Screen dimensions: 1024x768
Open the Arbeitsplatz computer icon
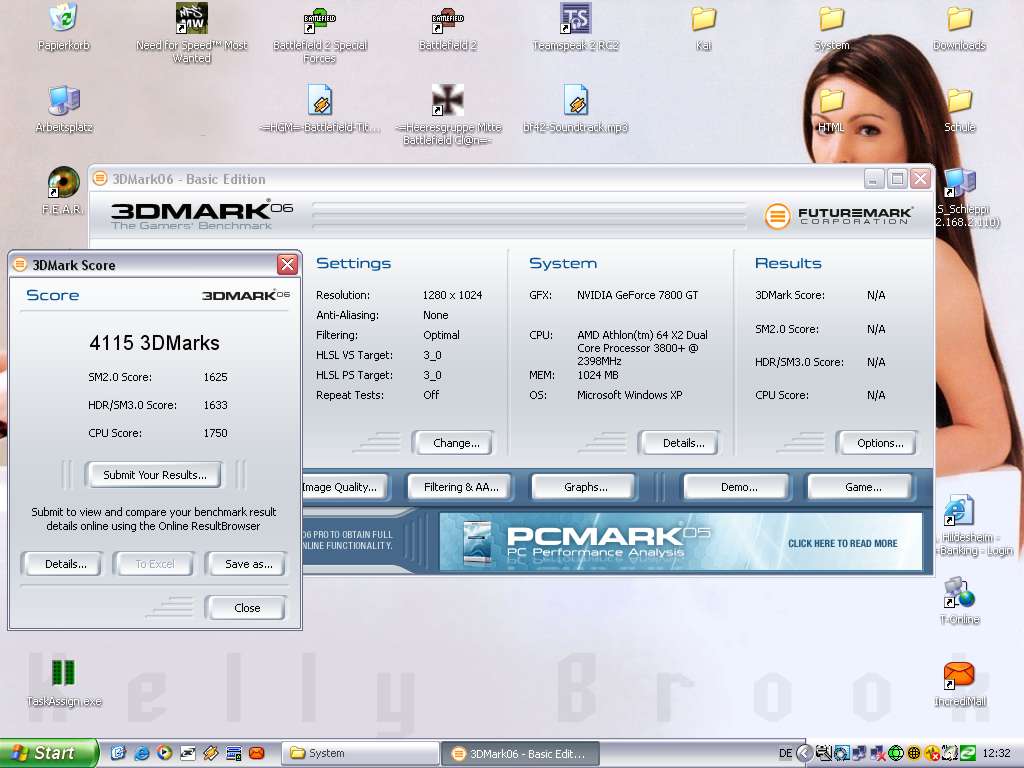pos(64,101)
